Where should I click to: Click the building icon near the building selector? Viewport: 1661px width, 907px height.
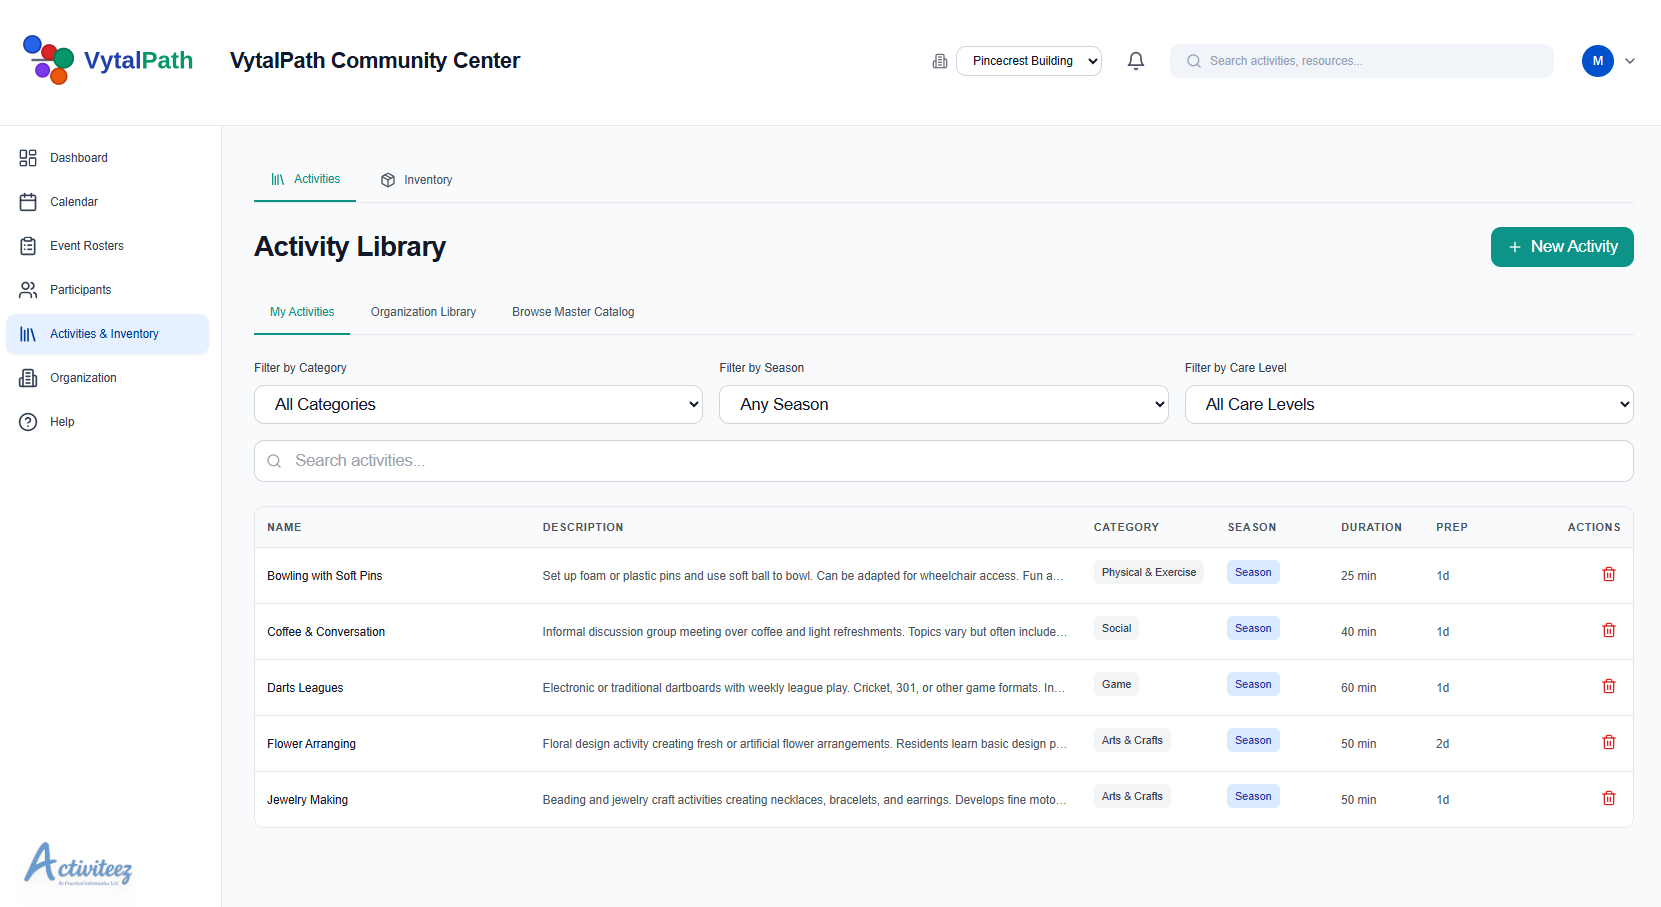point(939,61)
